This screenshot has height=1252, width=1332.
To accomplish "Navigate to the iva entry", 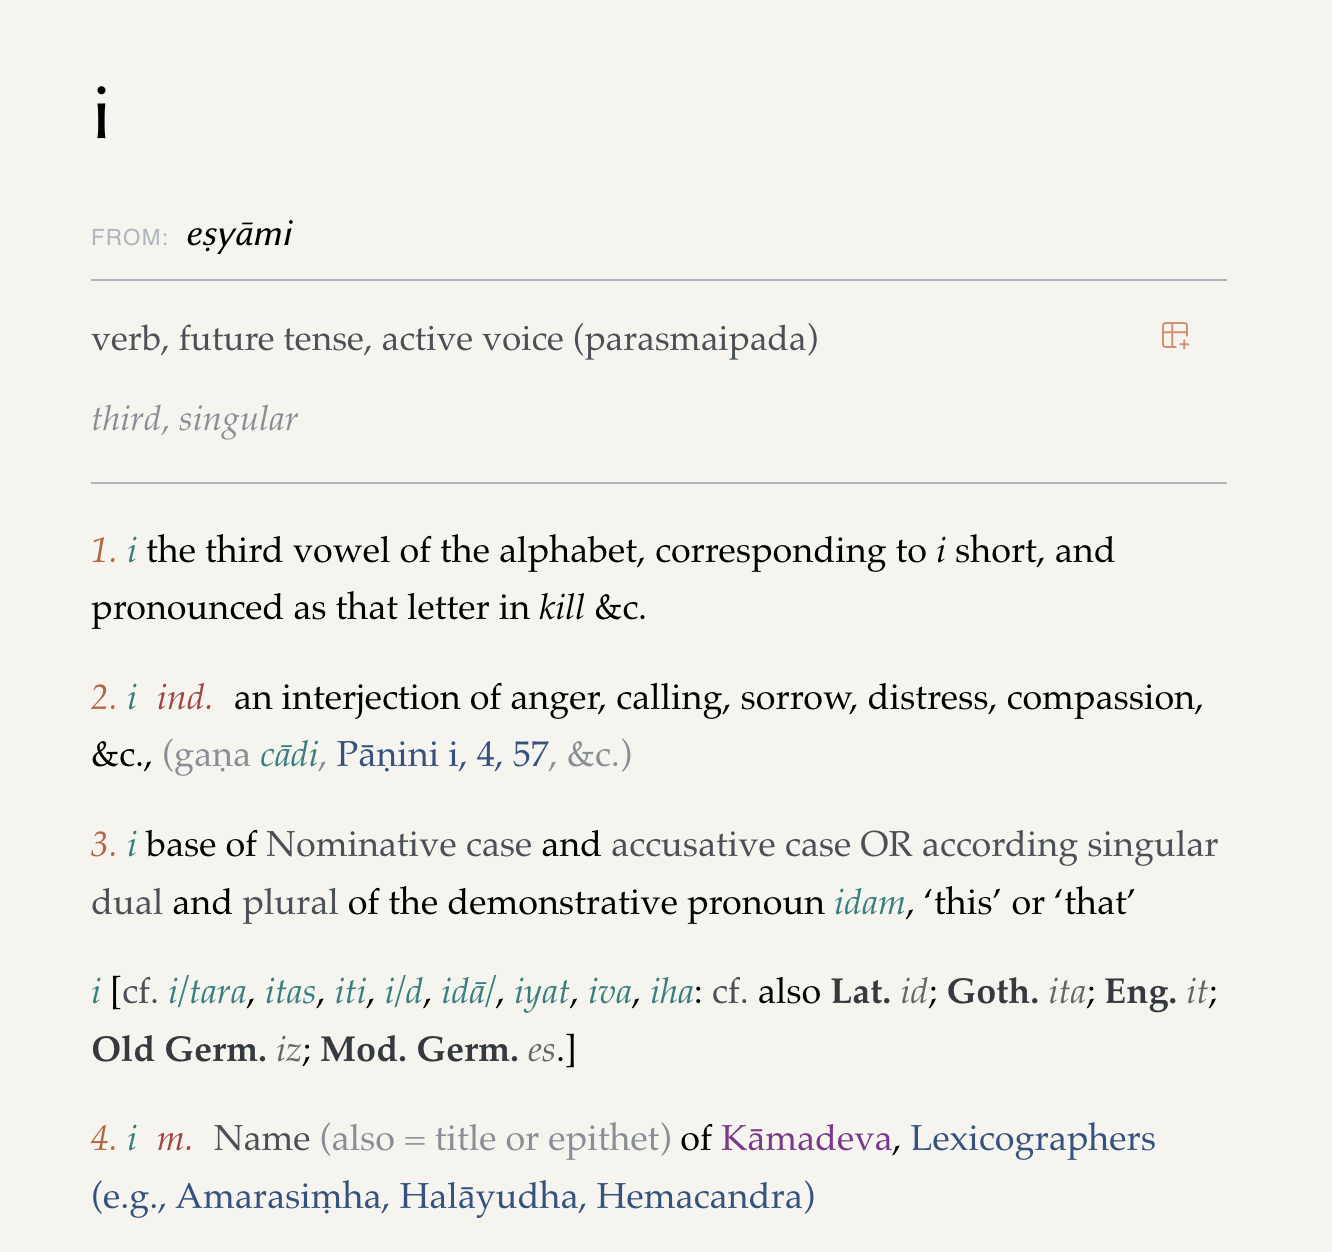I will click(x=610, y=992).
